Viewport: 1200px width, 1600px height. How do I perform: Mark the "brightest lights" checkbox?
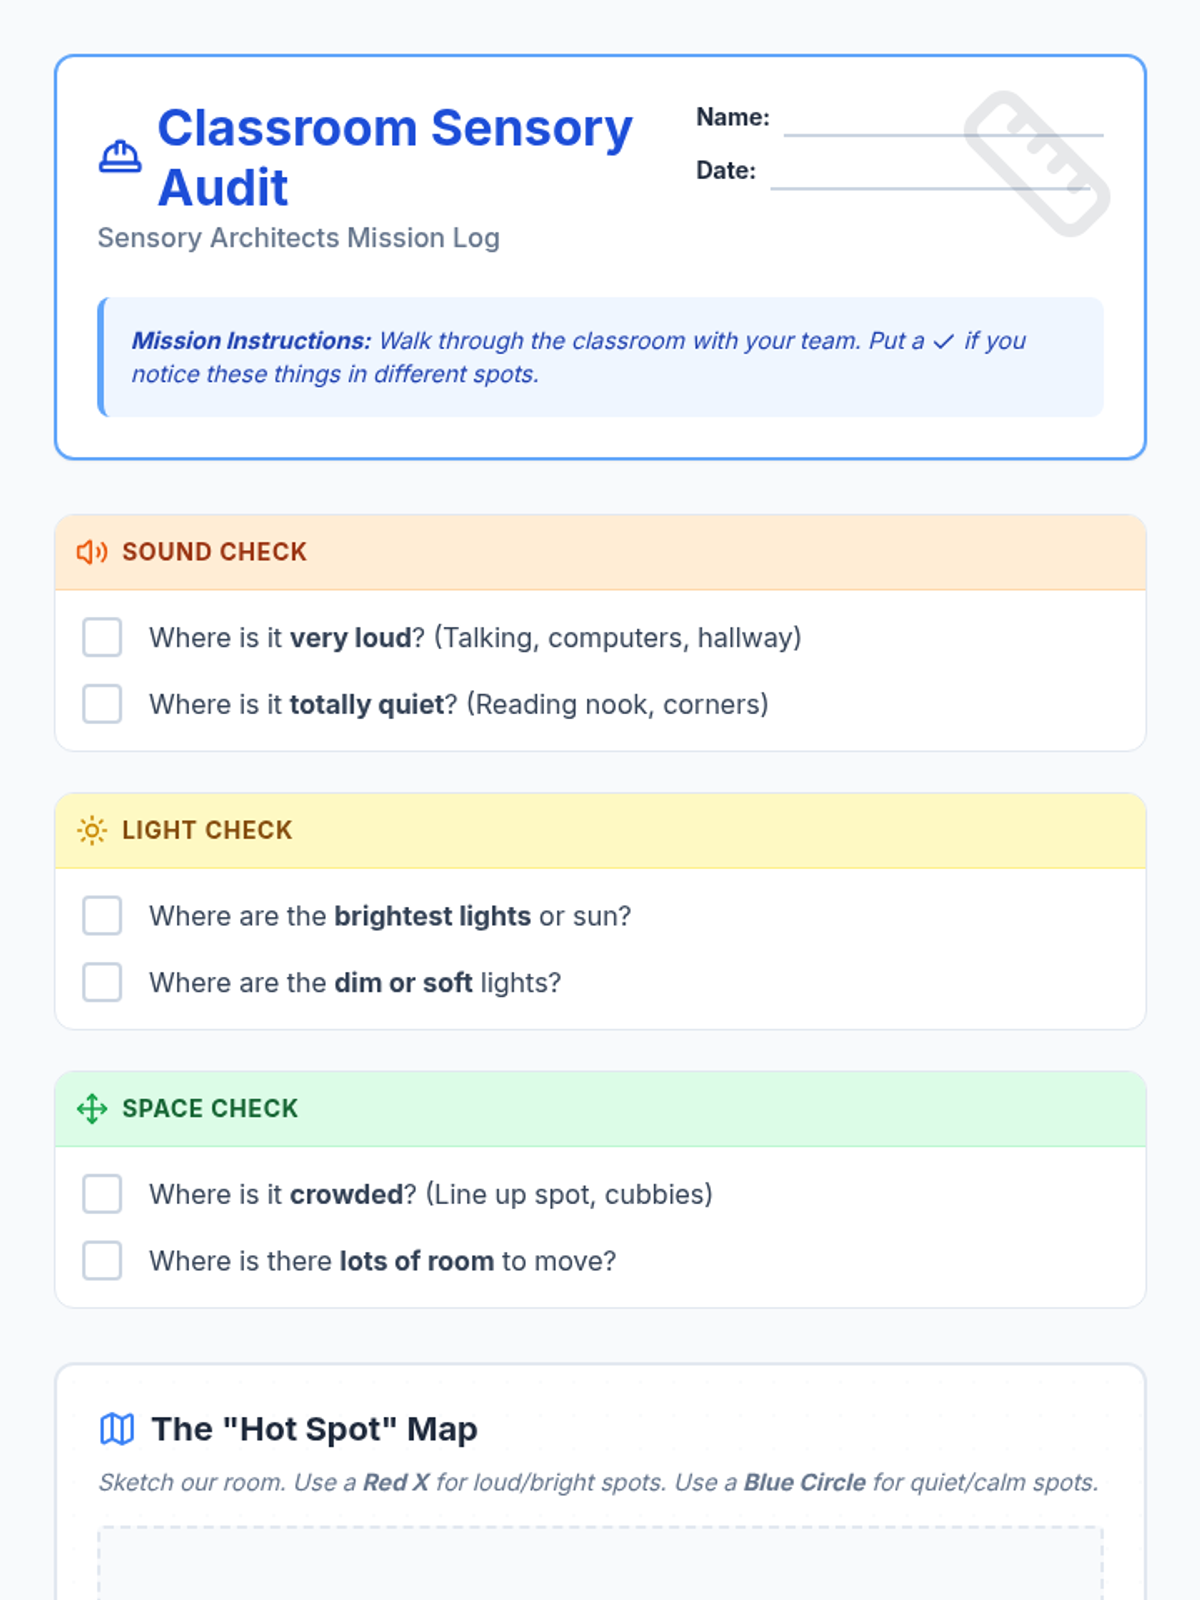pyautogui.click(x=102, y=915)
